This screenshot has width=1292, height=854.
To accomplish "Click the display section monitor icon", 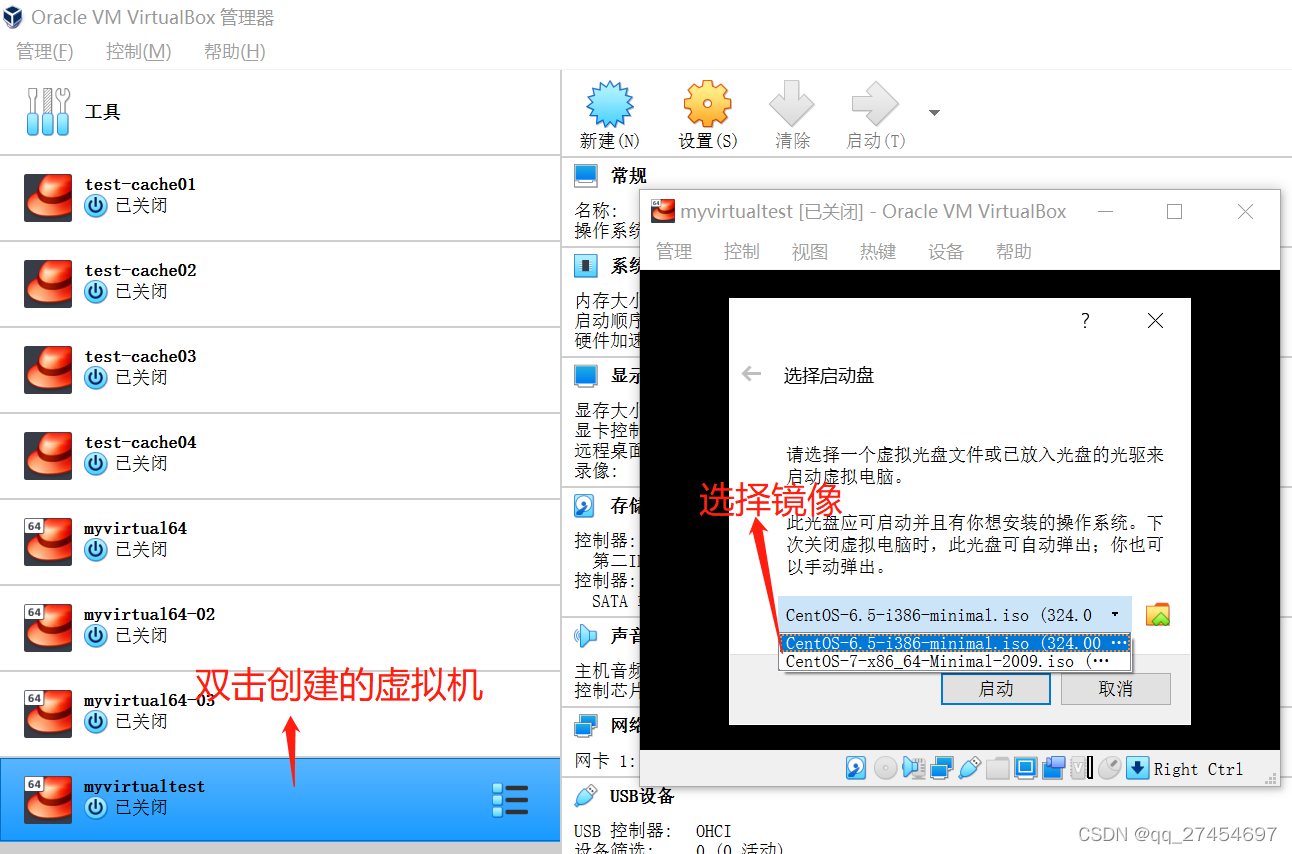I will 585,376.
